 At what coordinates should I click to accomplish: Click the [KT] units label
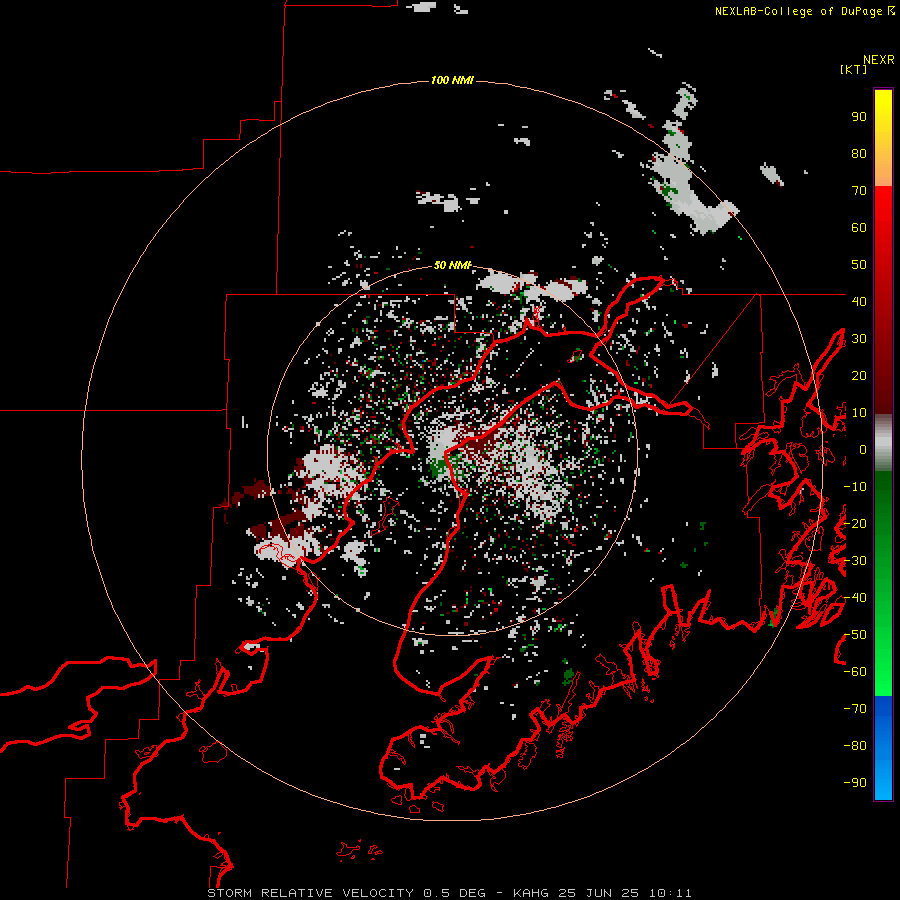click(x=853, y=69)
